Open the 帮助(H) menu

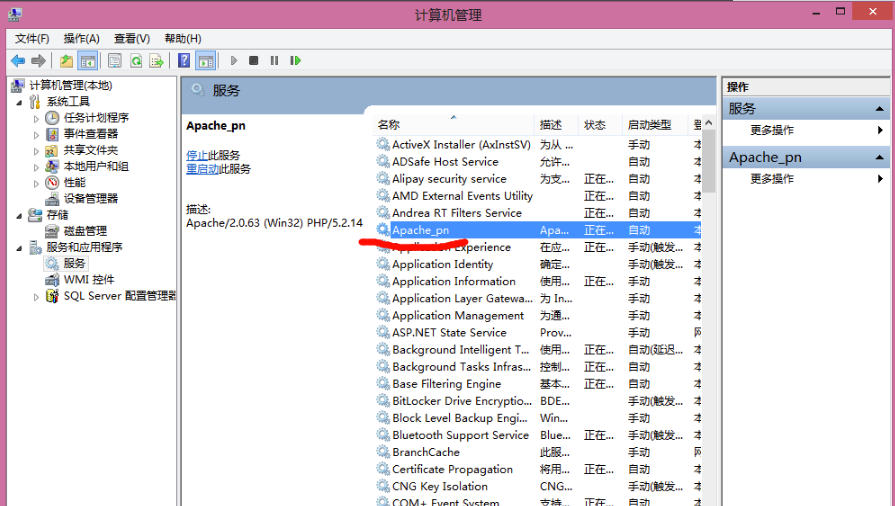pos(183,38)
